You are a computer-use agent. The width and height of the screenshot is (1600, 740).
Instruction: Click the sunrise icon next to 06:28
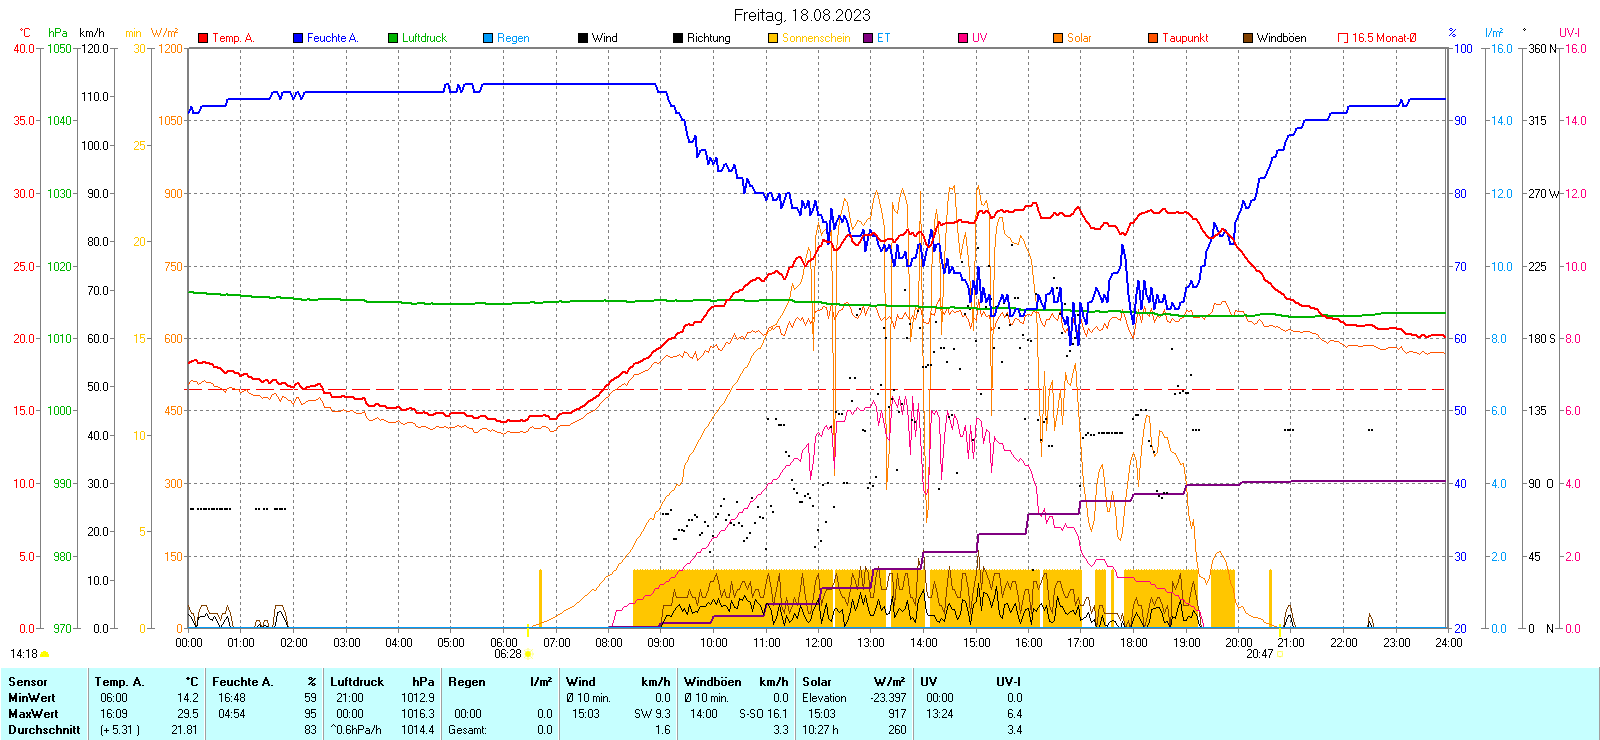(529, 654)
